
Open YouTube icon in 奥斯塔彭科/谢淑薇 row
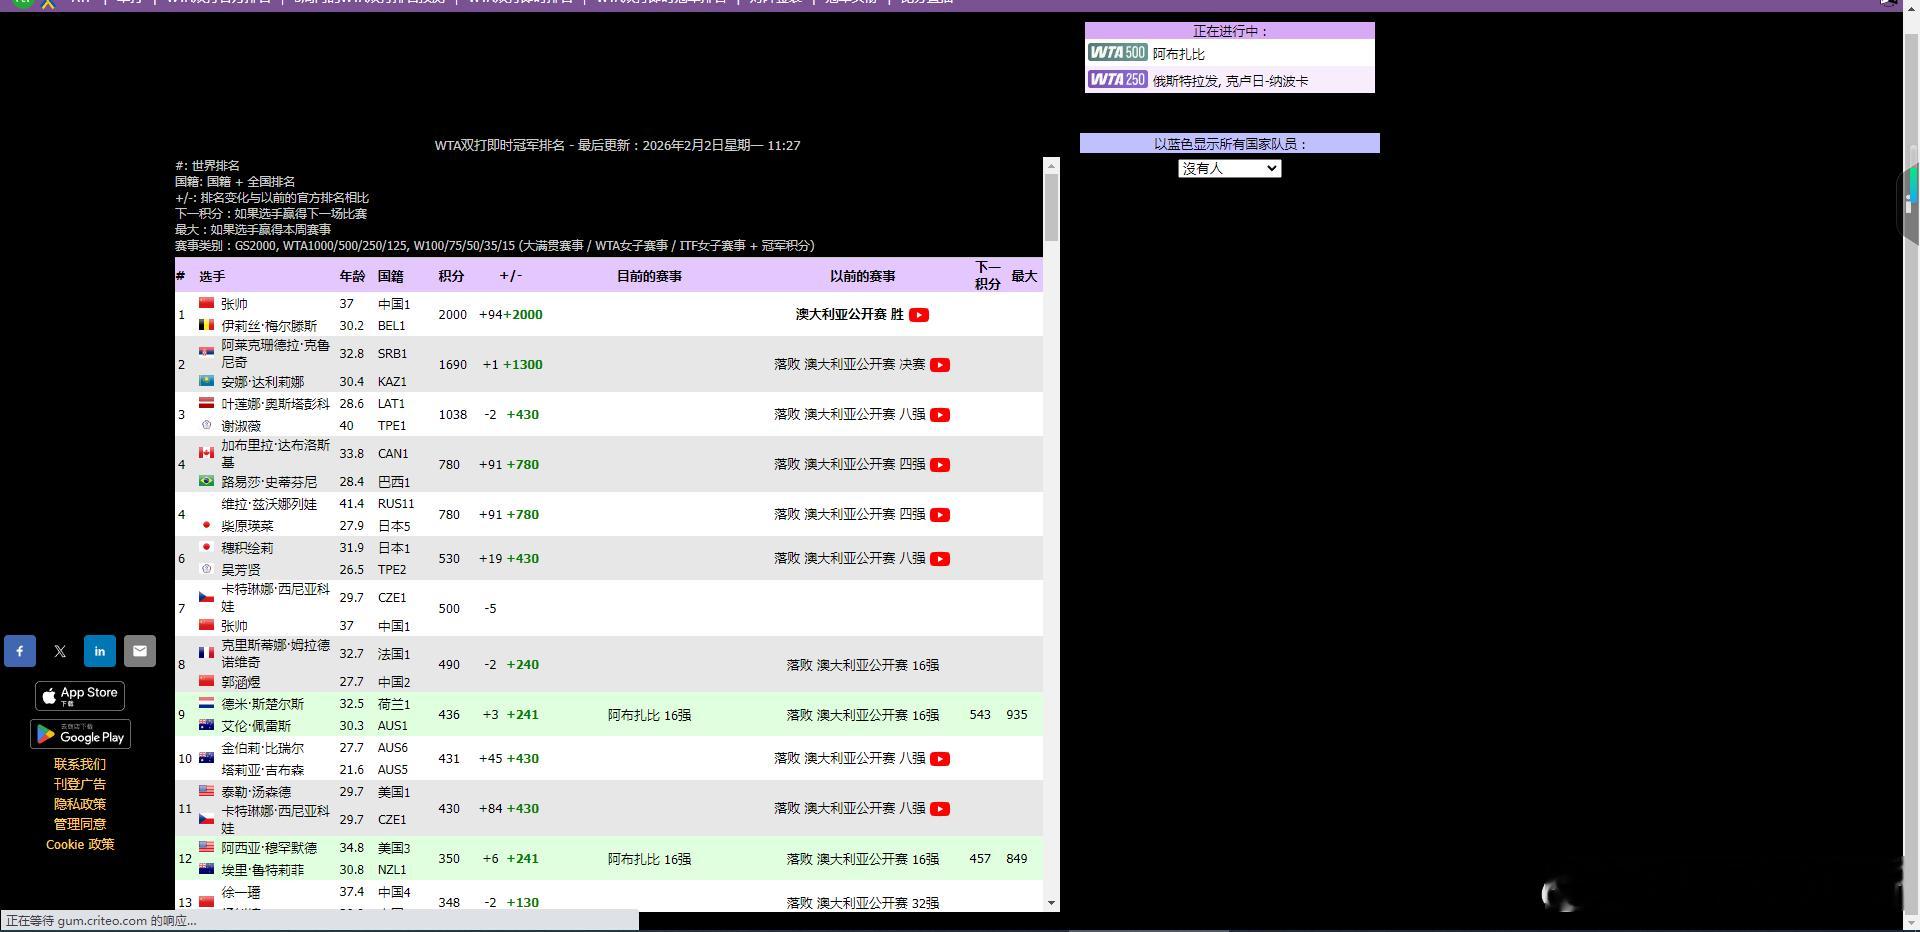click(940, 414)
